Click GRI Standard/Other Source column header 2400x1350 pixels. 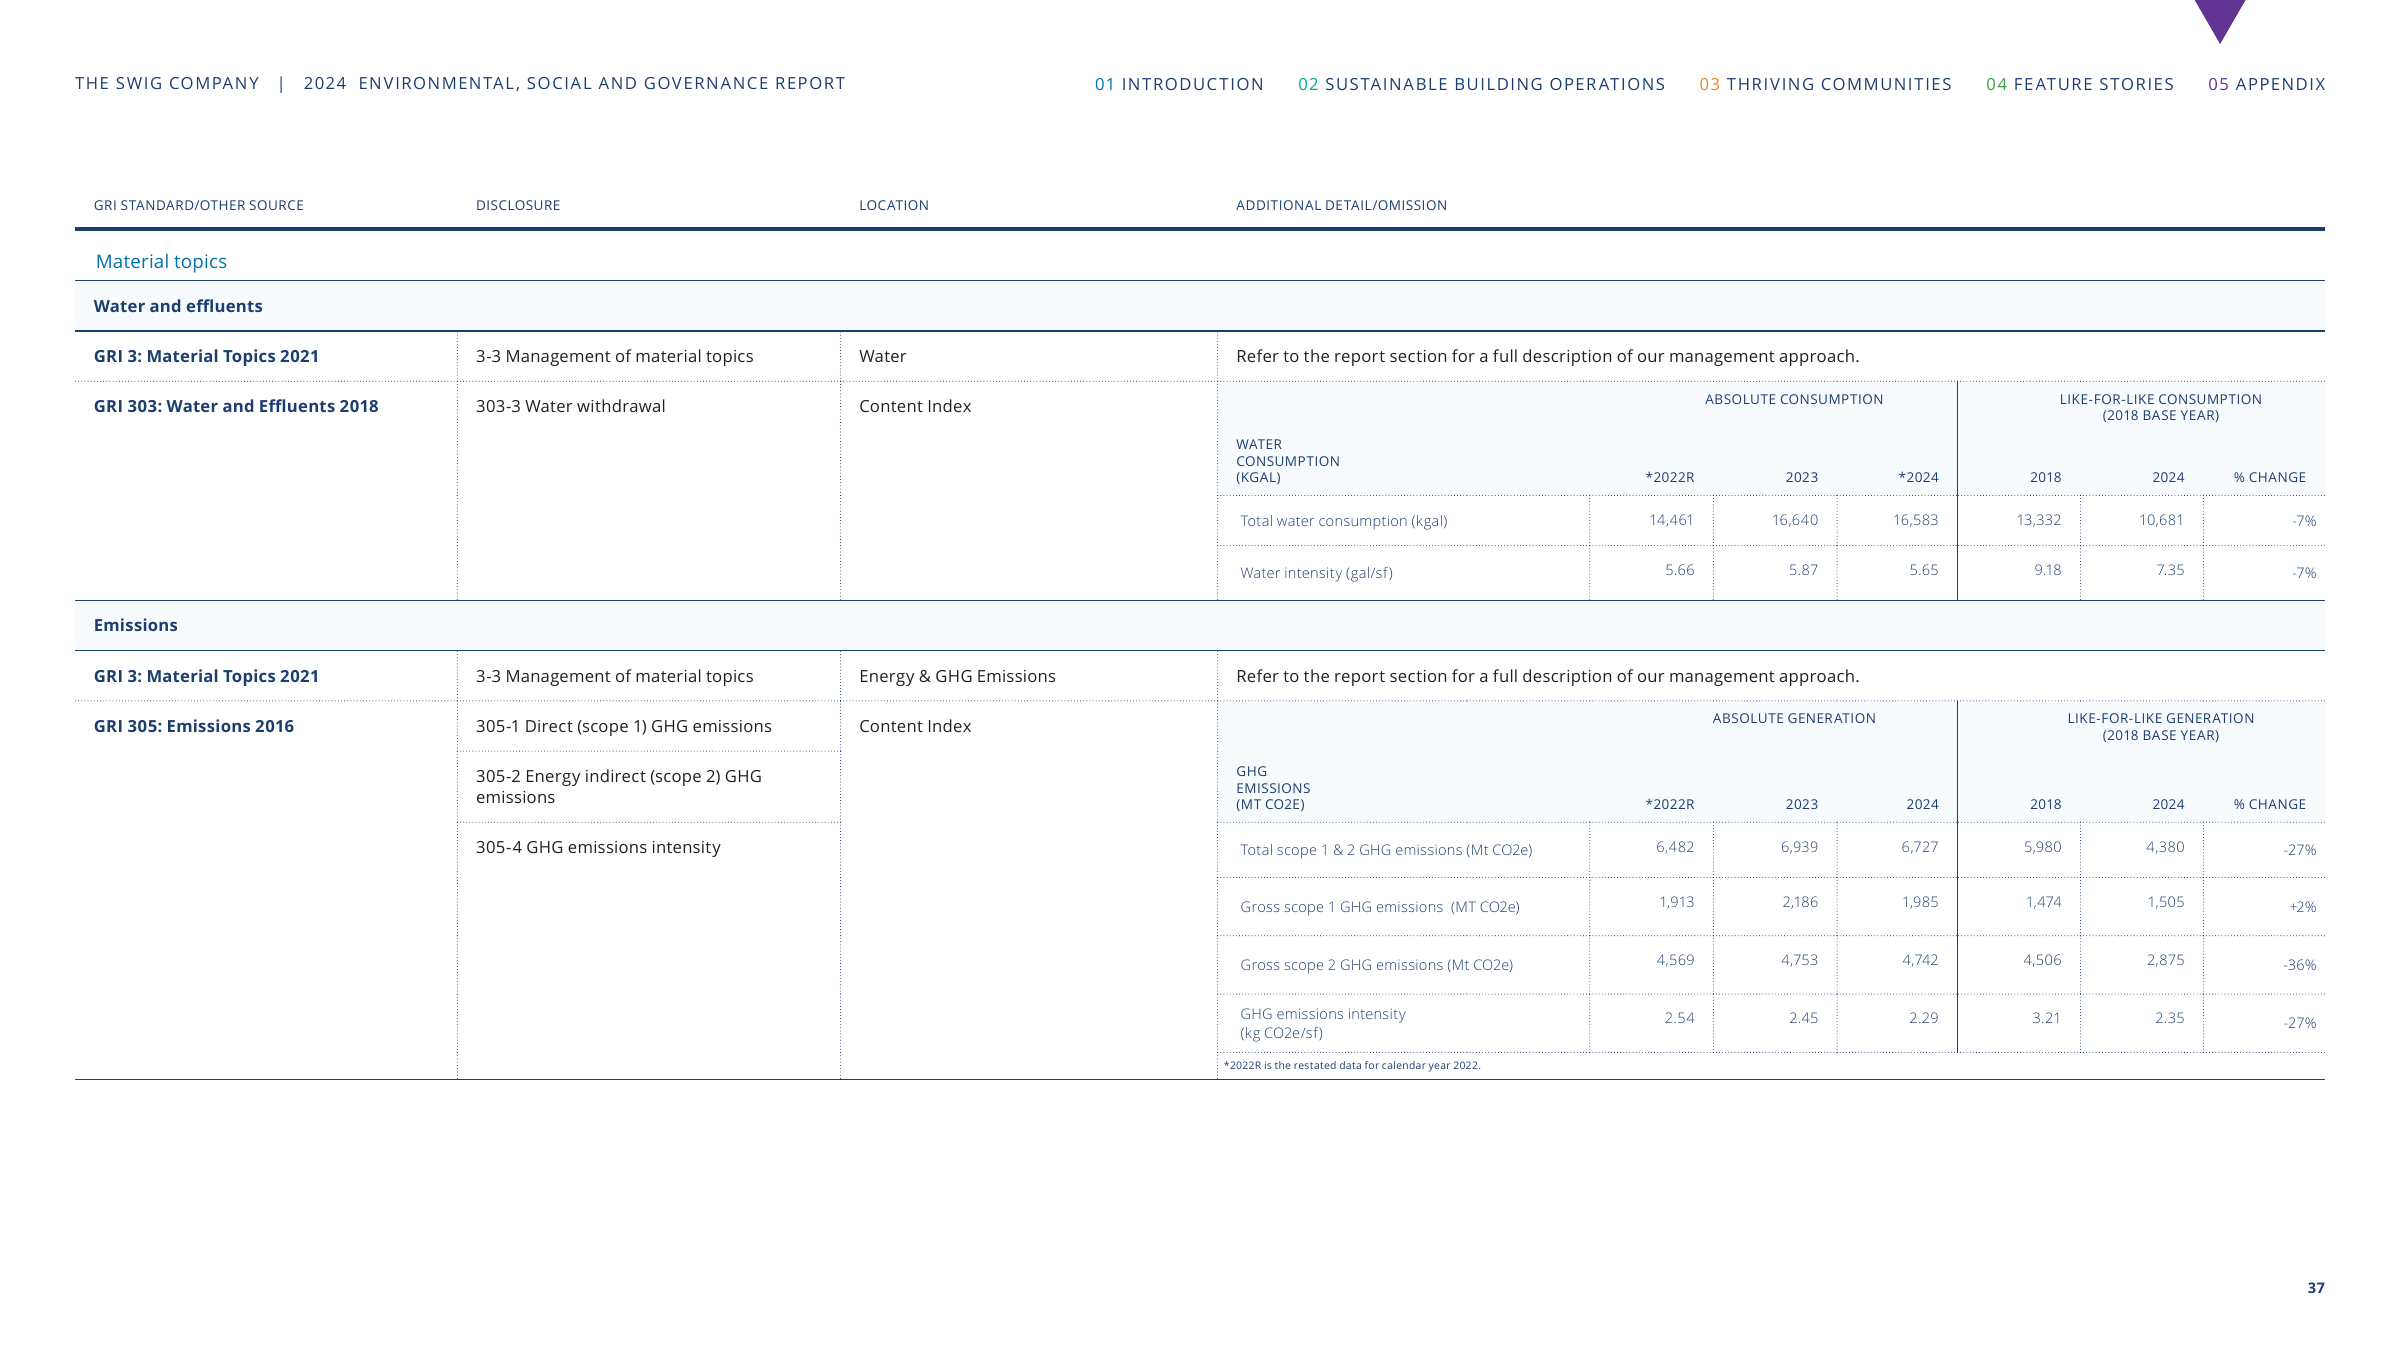coord(198,205)
